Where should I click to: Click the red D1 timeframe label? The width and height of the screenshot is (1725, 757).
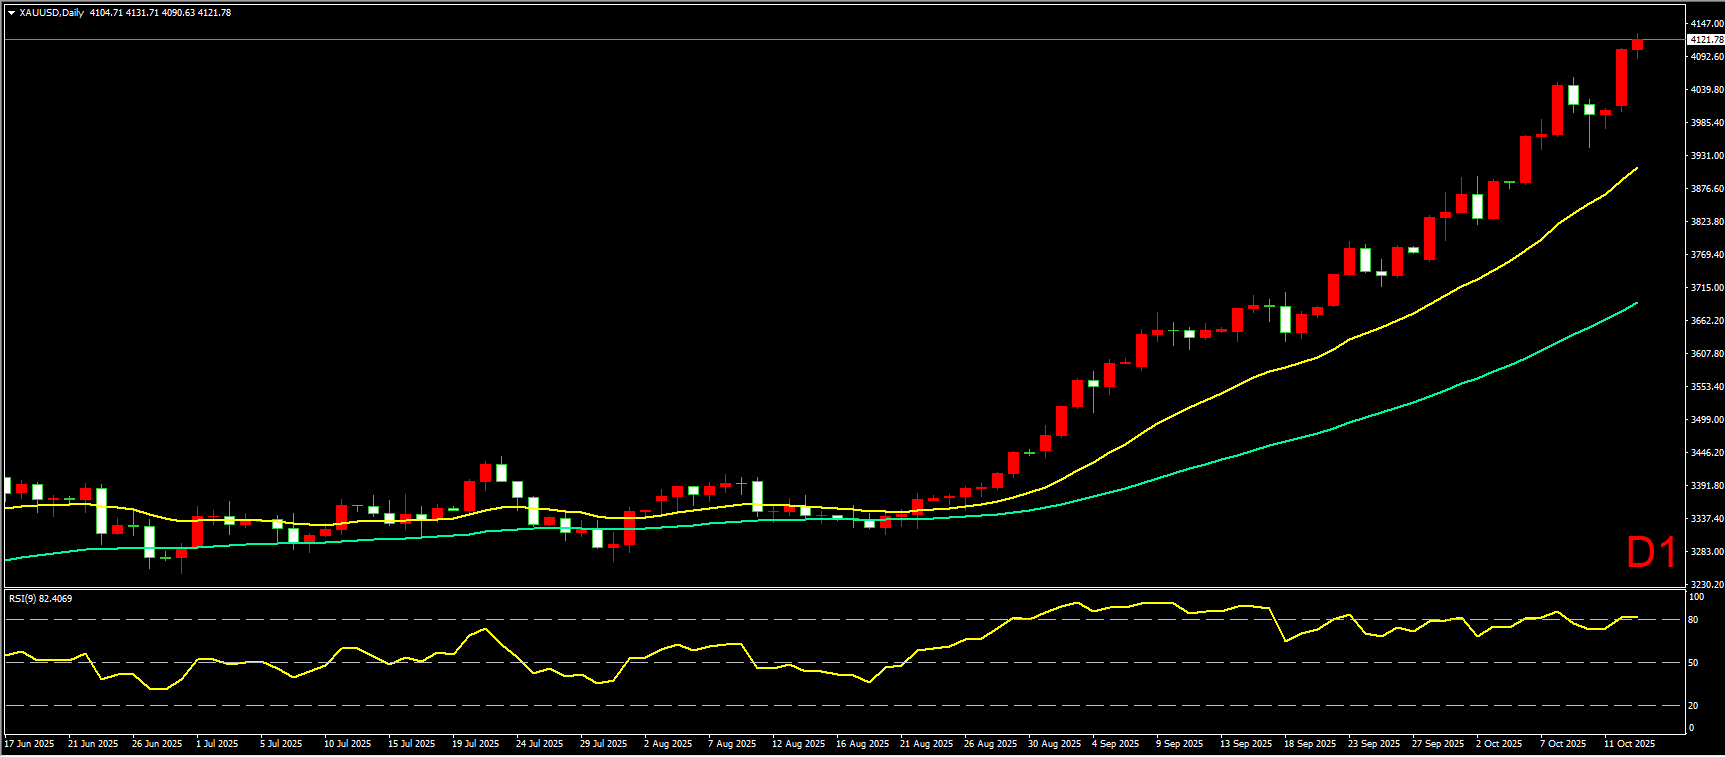[1650, 553]
